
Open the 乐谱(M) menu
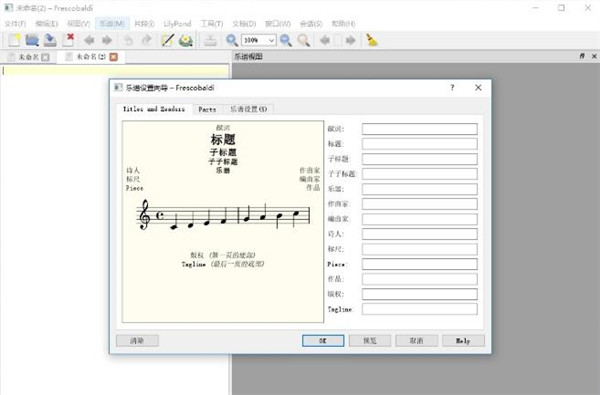112,24
